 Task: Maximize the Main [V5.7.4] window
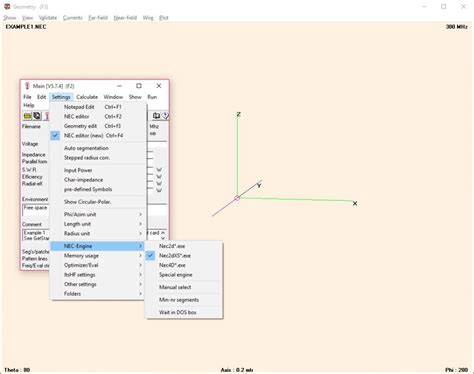click(139, 86)
